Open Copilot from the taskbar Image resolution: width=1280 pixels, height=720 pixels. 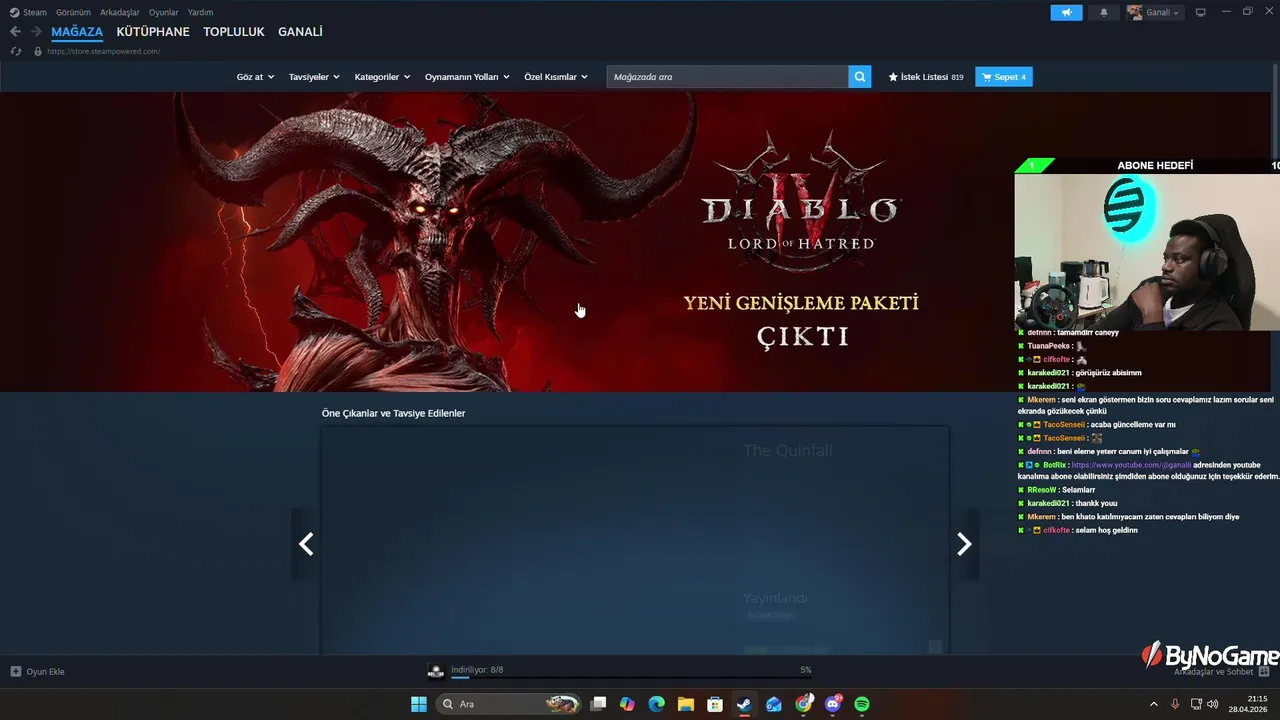(627, 704)
